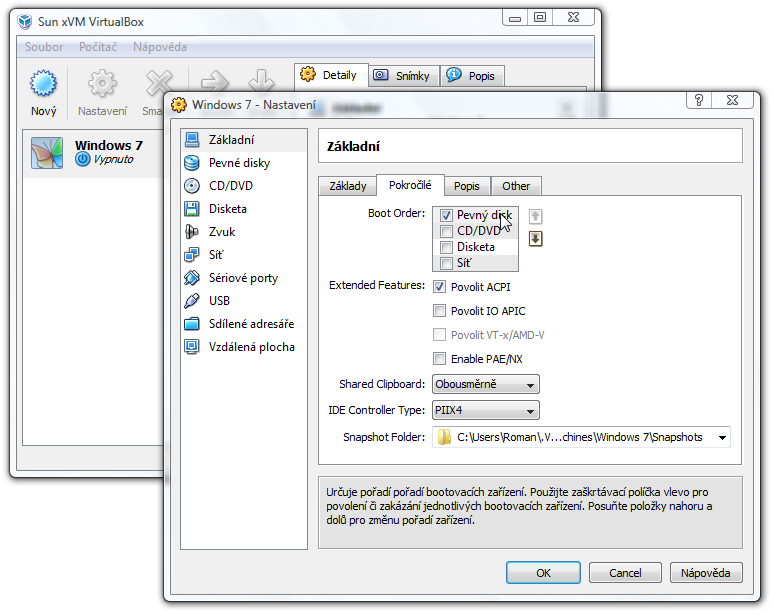Click the Nápověda button in dialog
This screenshot has height=613, width=773.
coord(705,573)
